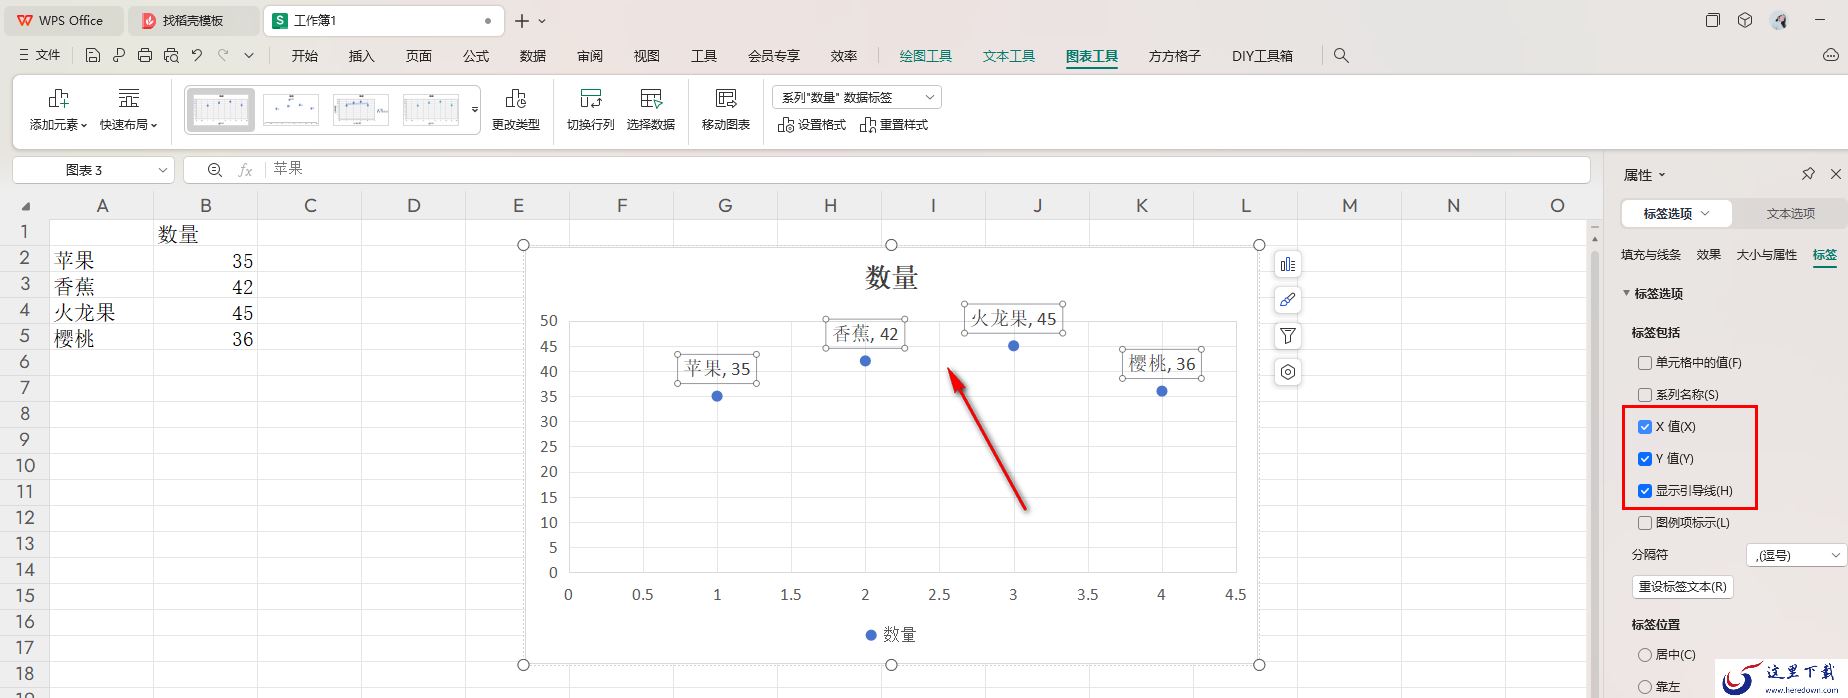
Task: Click the chat bubble icon under the minimize button
Action: click(1831, 56)
